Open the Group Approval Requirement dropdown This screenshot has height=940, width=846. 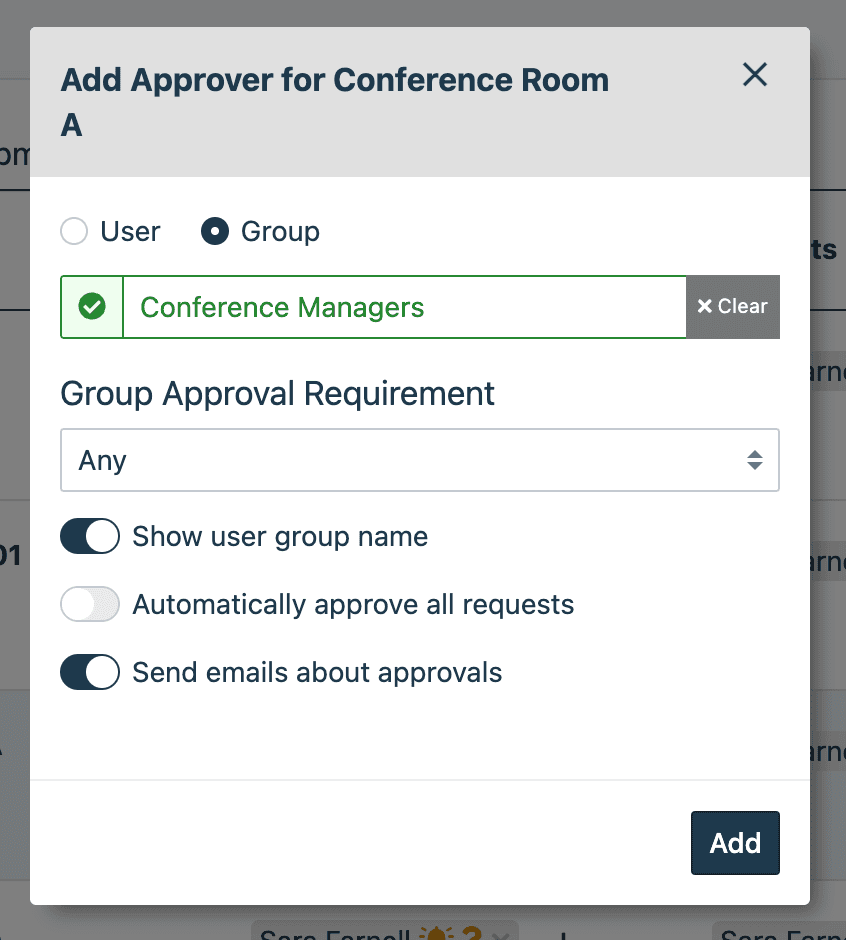[419, 461]
